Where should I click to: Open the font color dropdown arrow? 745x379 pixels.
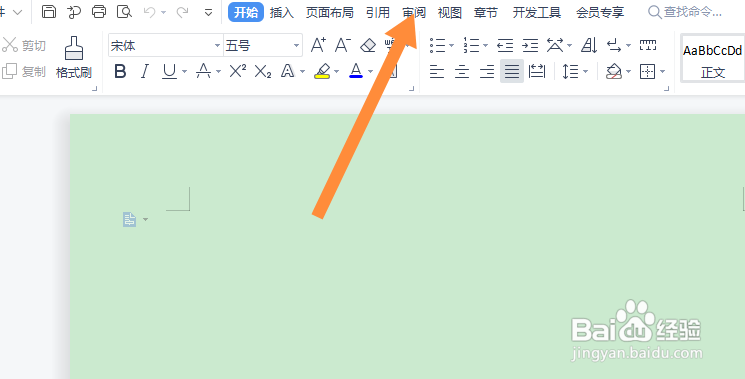tap(371, 72)
